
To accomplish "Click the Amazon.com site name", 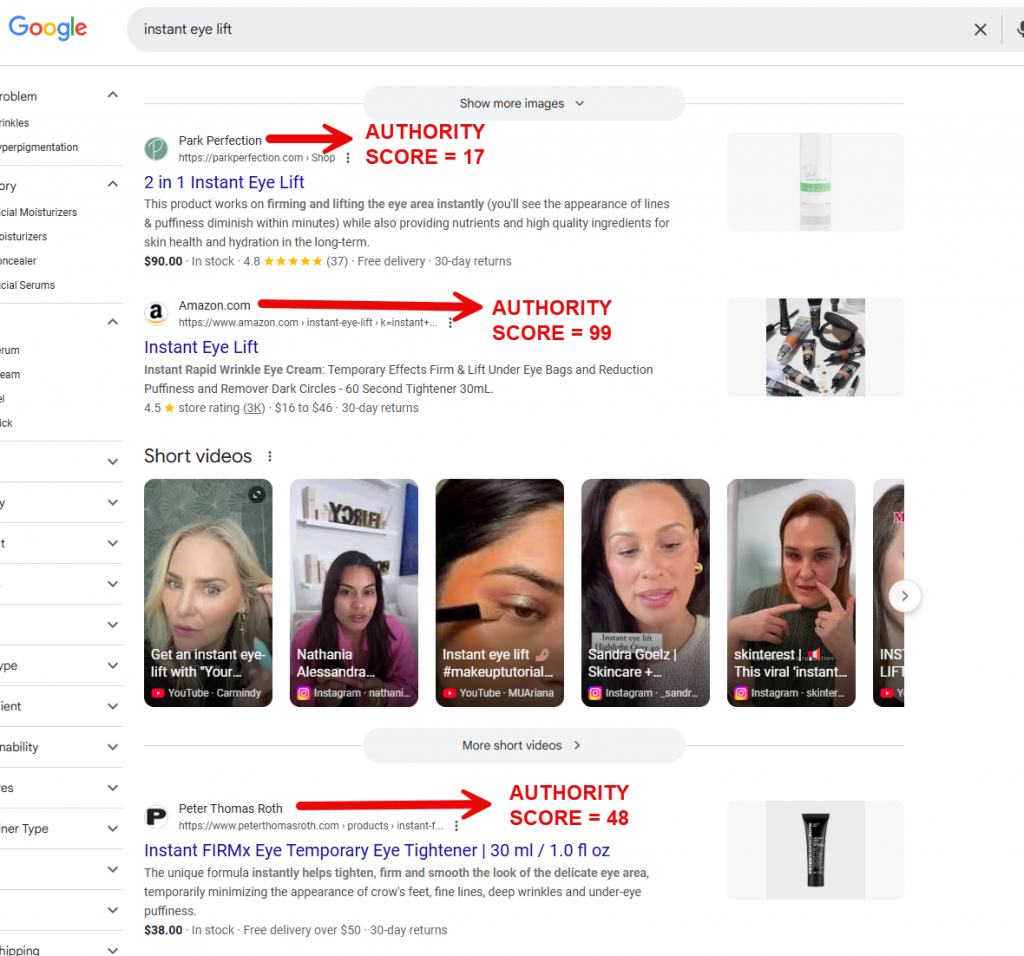I will 214,306.
